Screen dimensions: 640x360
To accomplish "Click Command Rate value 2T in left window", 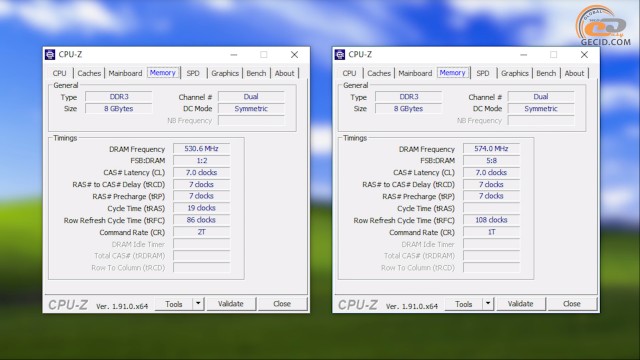I will 202,232.
